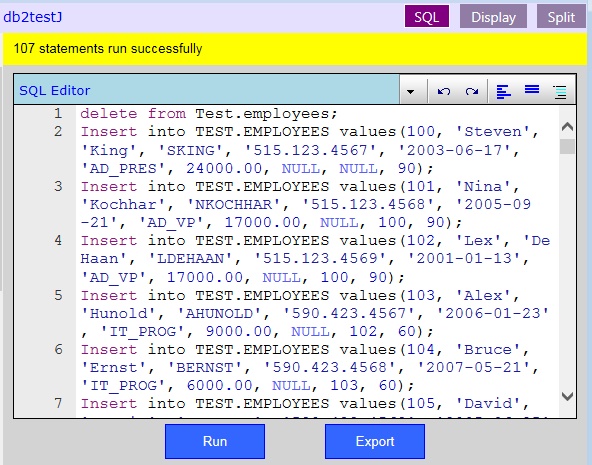Click the indent format icon
This screenshot has width=592, height=465.
tap(560, 92)
